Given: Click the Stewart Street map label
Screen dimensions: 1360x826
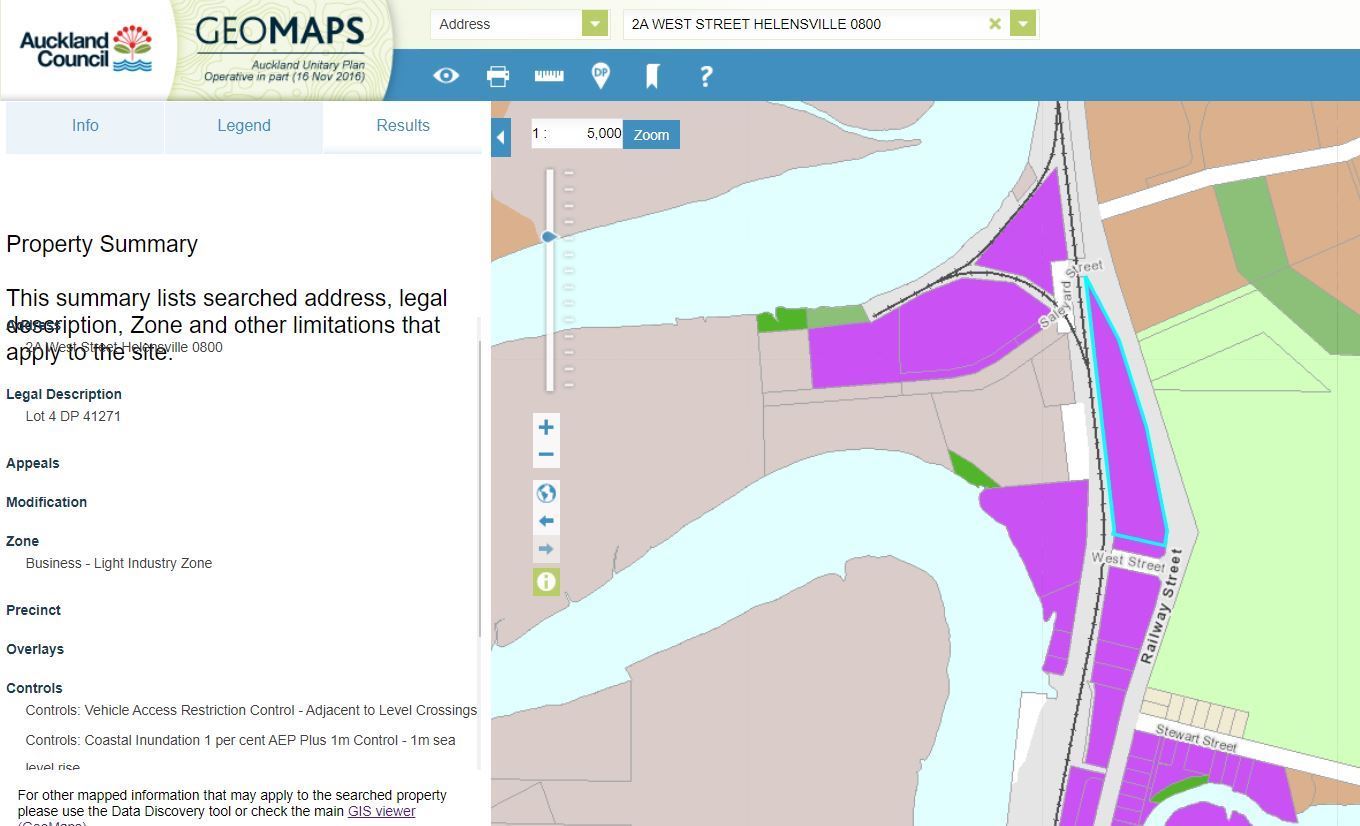Looking at the screenshot, I should [1196, 738].
